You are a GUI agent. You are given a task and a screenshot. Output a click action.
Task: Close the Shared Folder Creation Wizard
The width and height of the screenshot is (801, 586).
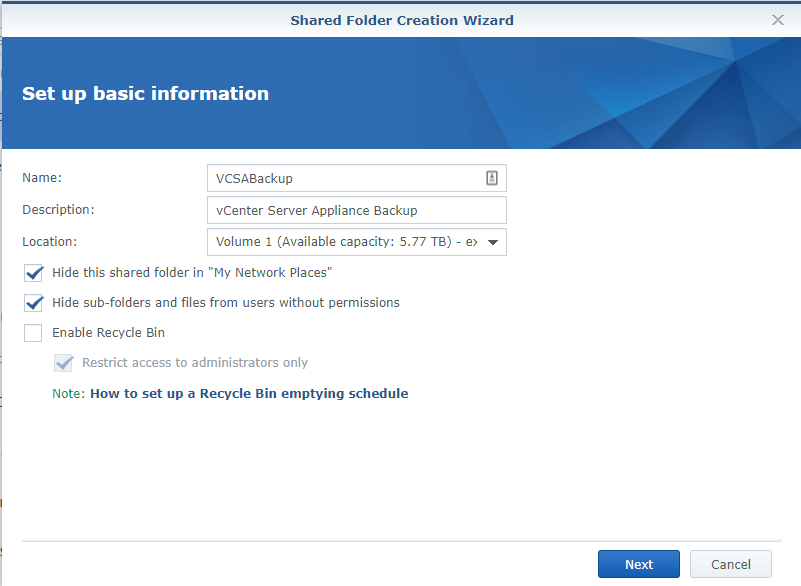[778, 20]
